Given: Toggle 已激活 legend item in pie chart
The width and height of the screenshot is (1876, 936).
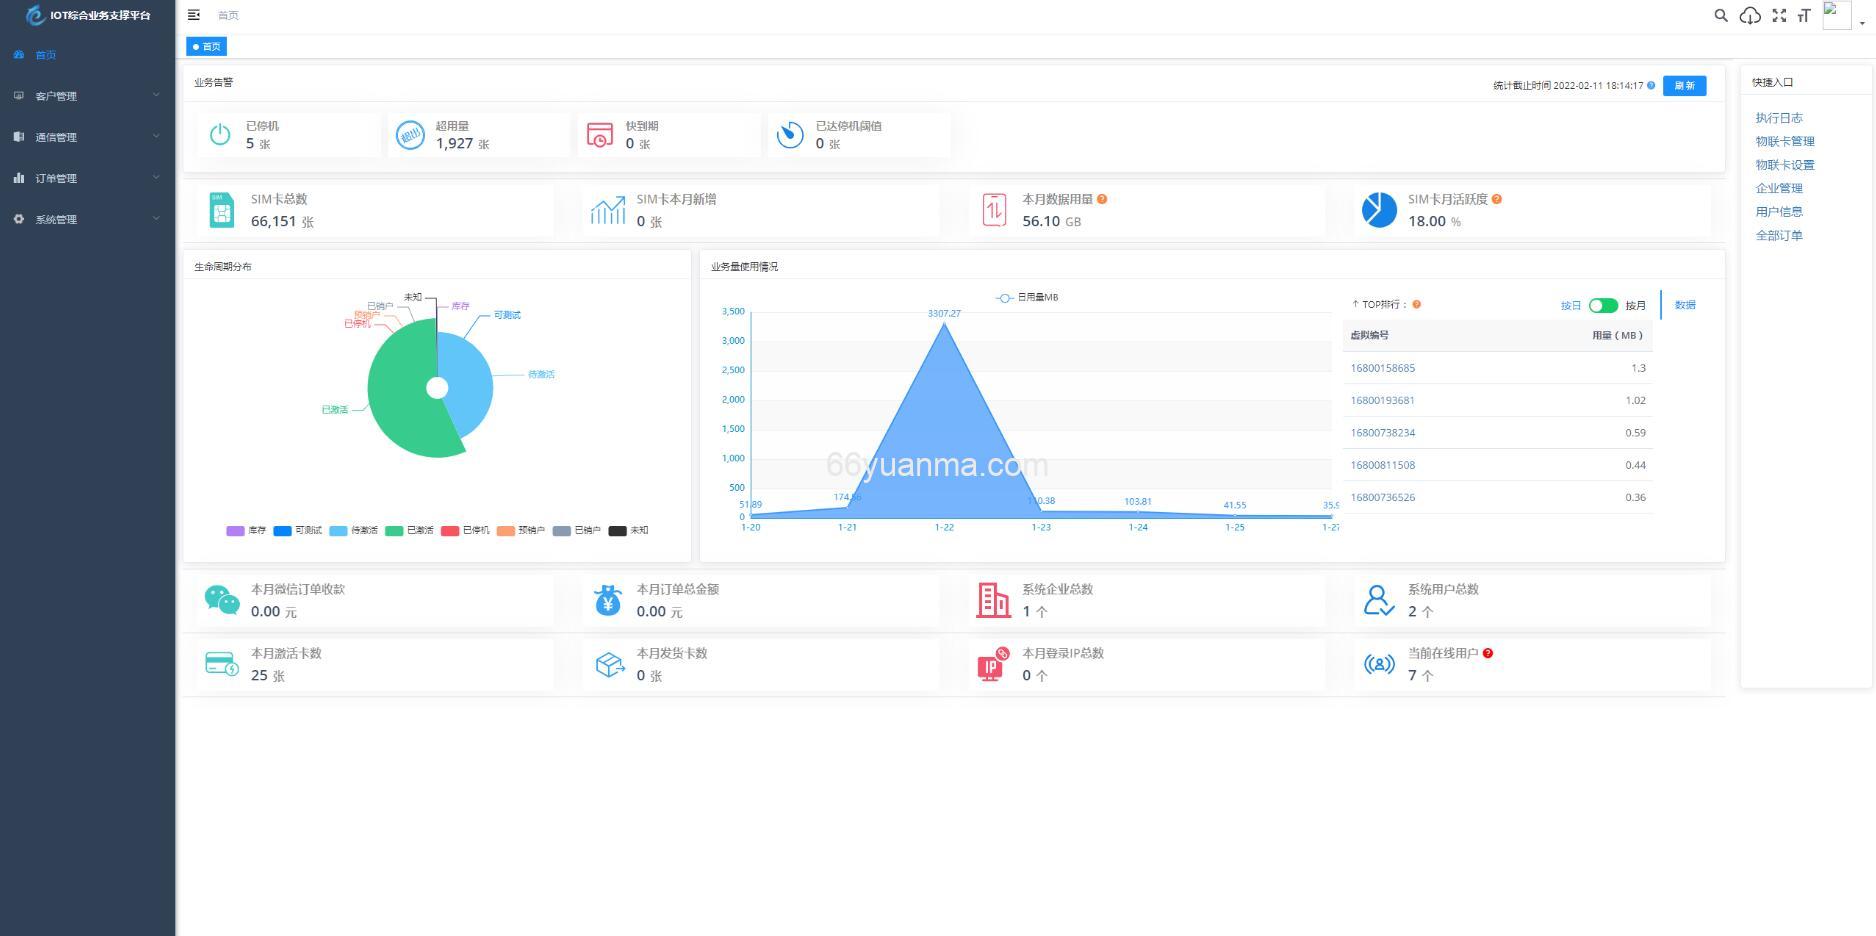Looking at the screenshot, I should [x=409, y=531].
